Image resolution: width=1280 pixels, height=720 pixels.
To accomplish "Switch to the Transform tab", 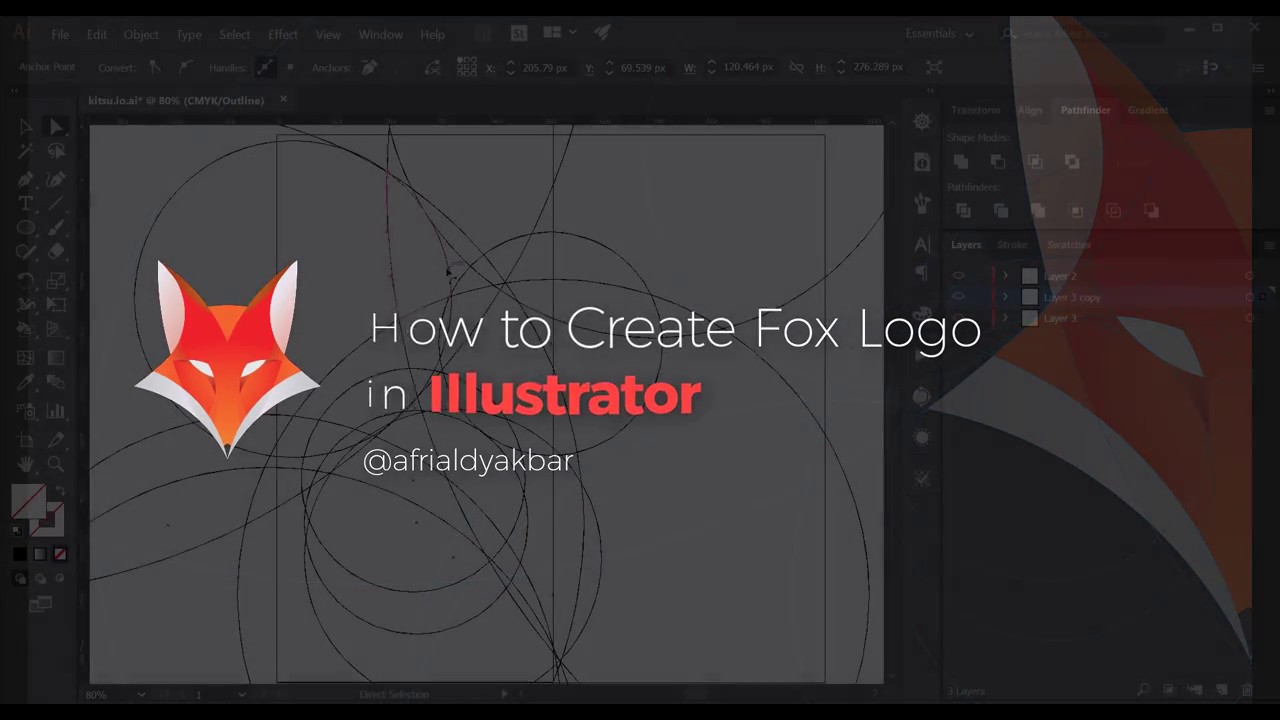I will (975, 110).
